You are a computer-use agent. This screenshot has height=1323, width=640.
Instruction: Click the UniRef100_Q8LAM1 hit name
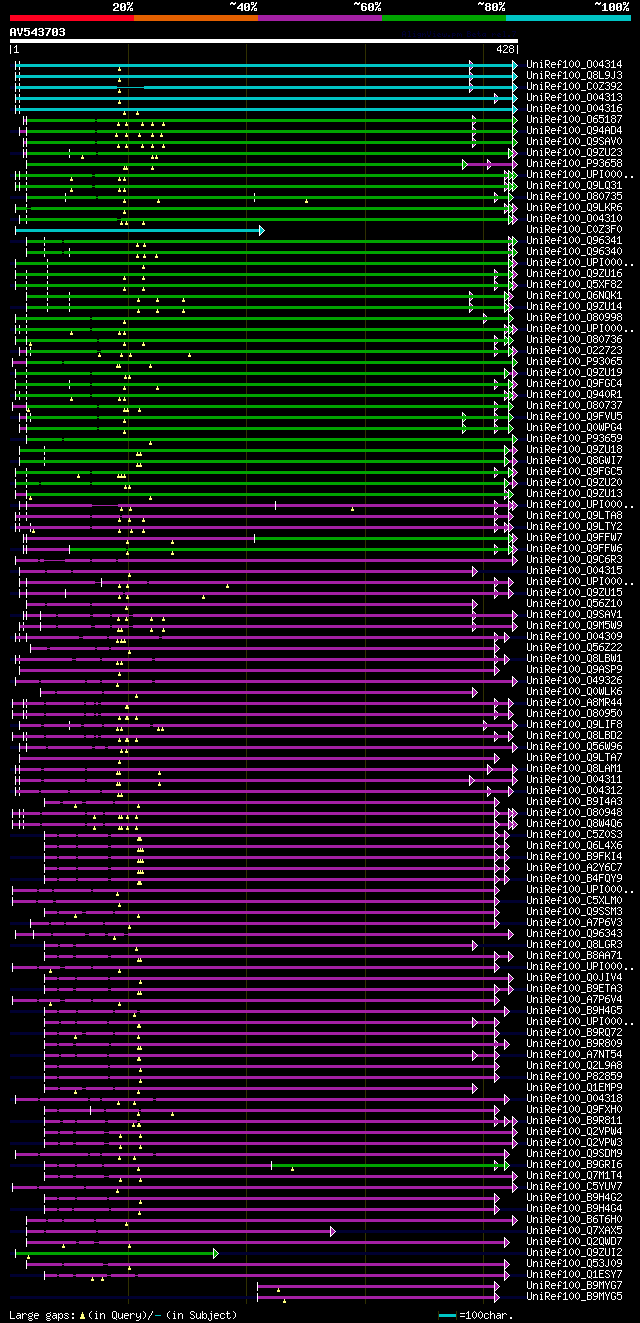tap(575, 769)
